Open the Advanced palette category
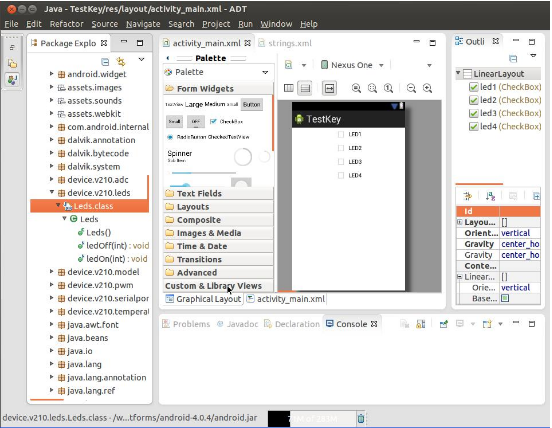 click(x=218, y=273)
